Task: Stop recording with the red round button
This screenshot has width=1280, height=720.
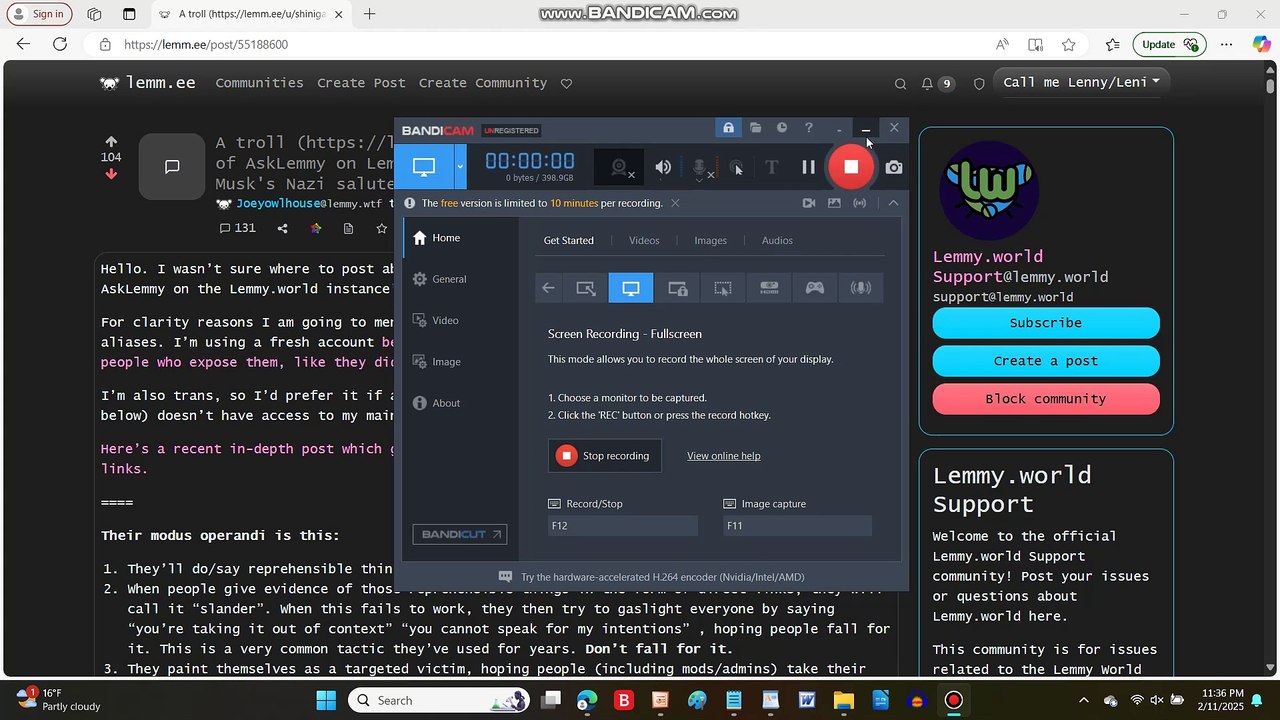Action: pos(851,167)
